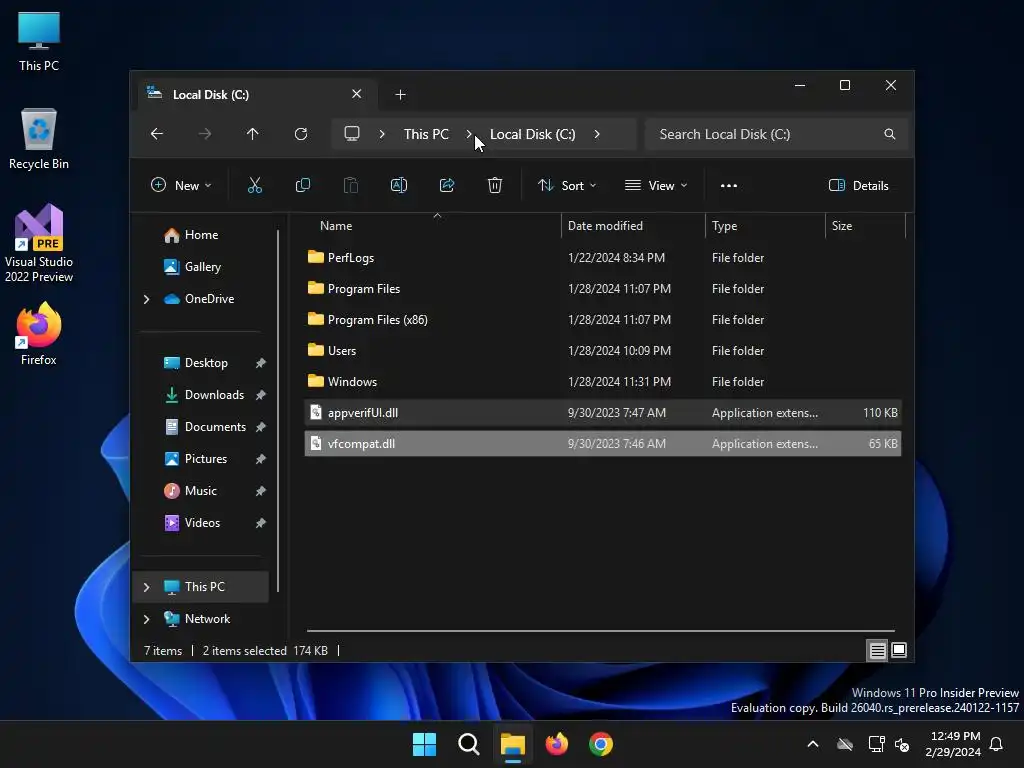Open the View dropdown

click(656, 185)
